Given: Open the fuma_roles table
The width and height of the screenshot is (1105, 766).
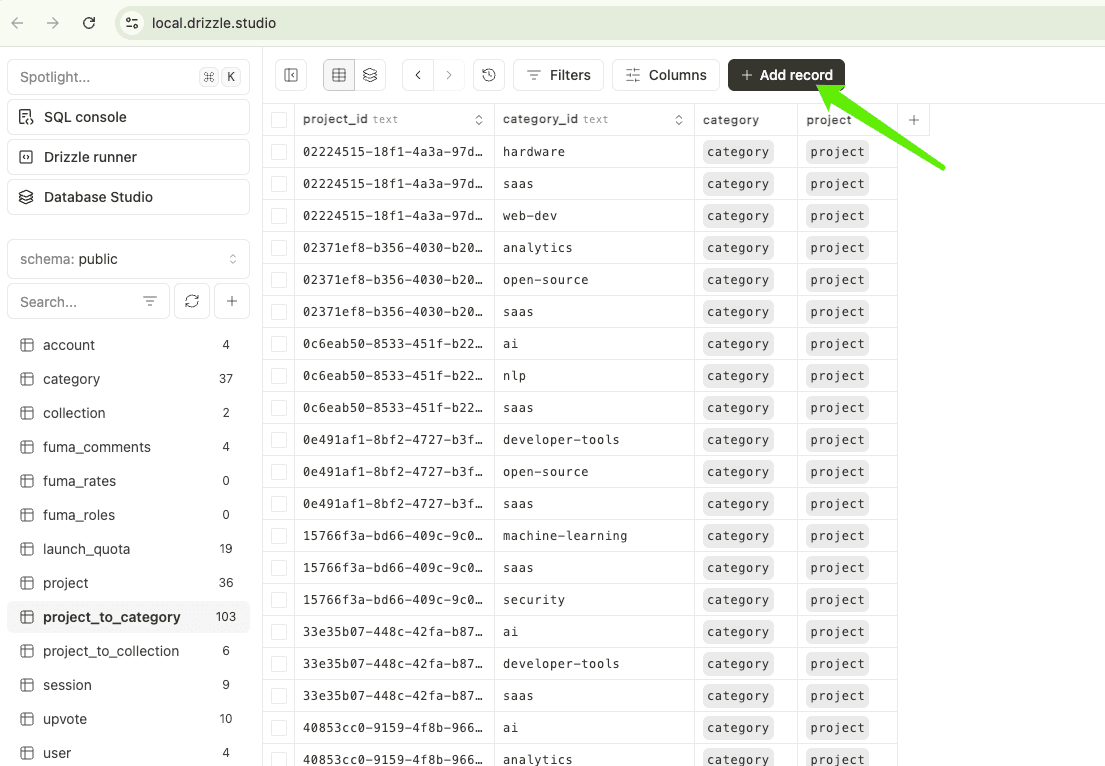Looking at the screenshot, I should tap(128, 515).
